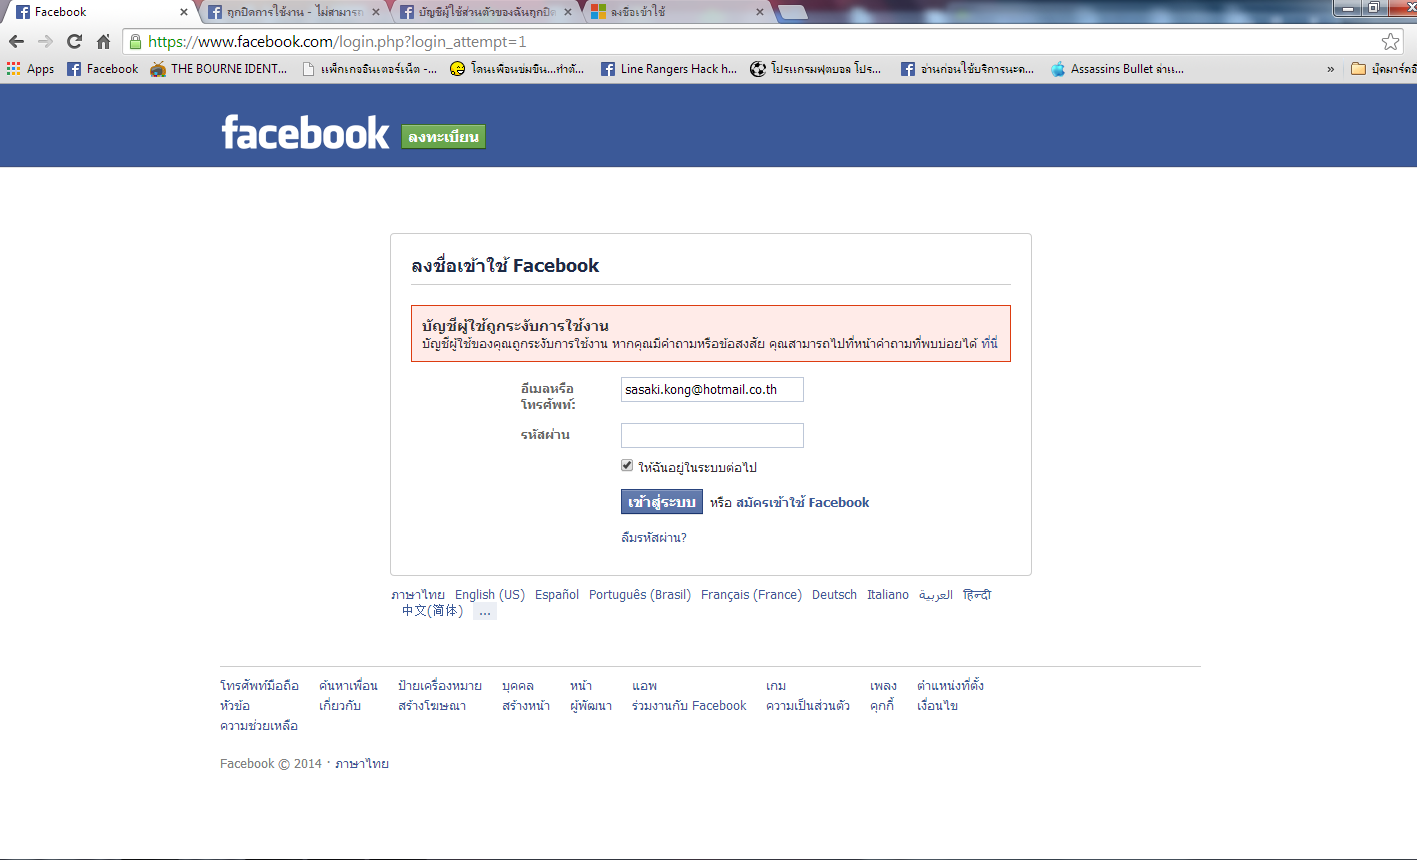Bookmark this page with the star icon
Screen dimensions: 1417x860
click(1390, 42)
